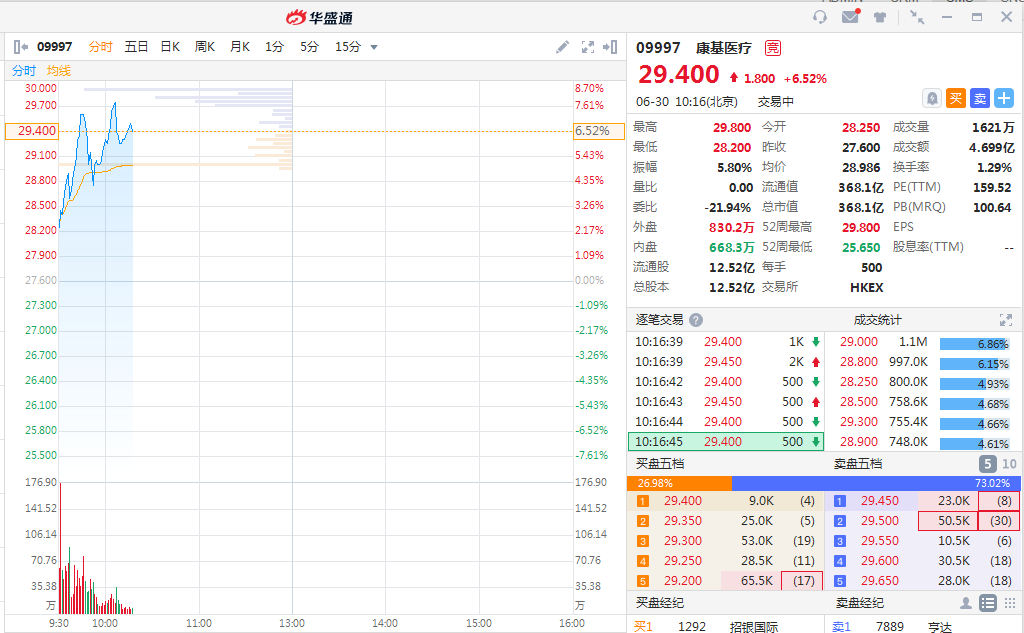
Task: Expand the chart to fullscreen
Action: (587, 47)
